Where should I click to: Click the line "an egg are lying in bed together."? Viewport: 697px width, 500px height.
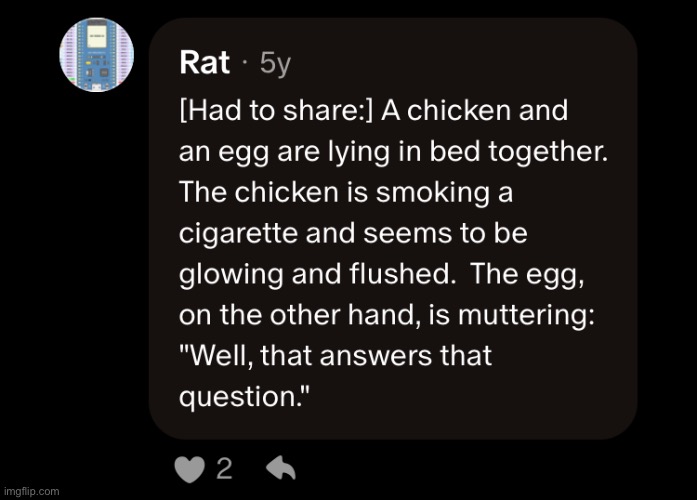393,152
